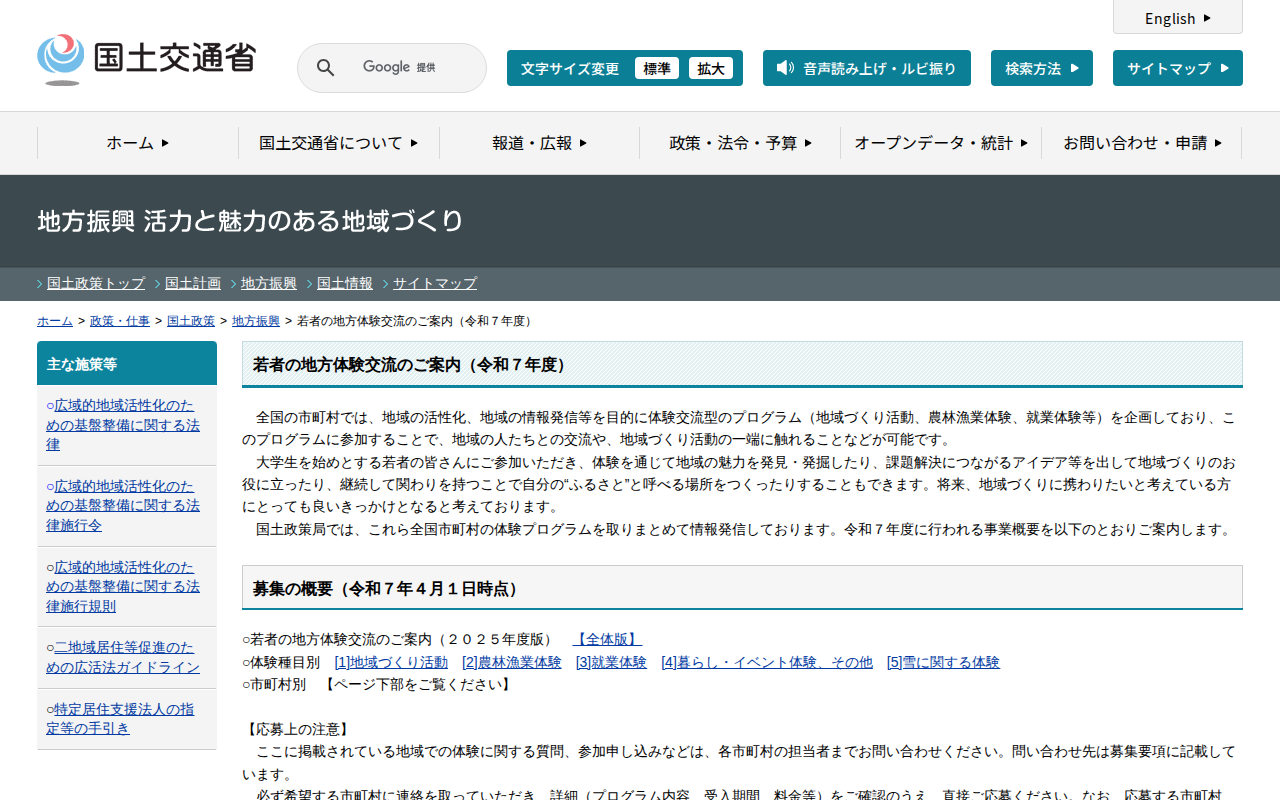The width and height of the screenshot is (1280, 800).
Task: Open the 二地域居住等促進 guideline sidebar link
Action: pos(126,657)
